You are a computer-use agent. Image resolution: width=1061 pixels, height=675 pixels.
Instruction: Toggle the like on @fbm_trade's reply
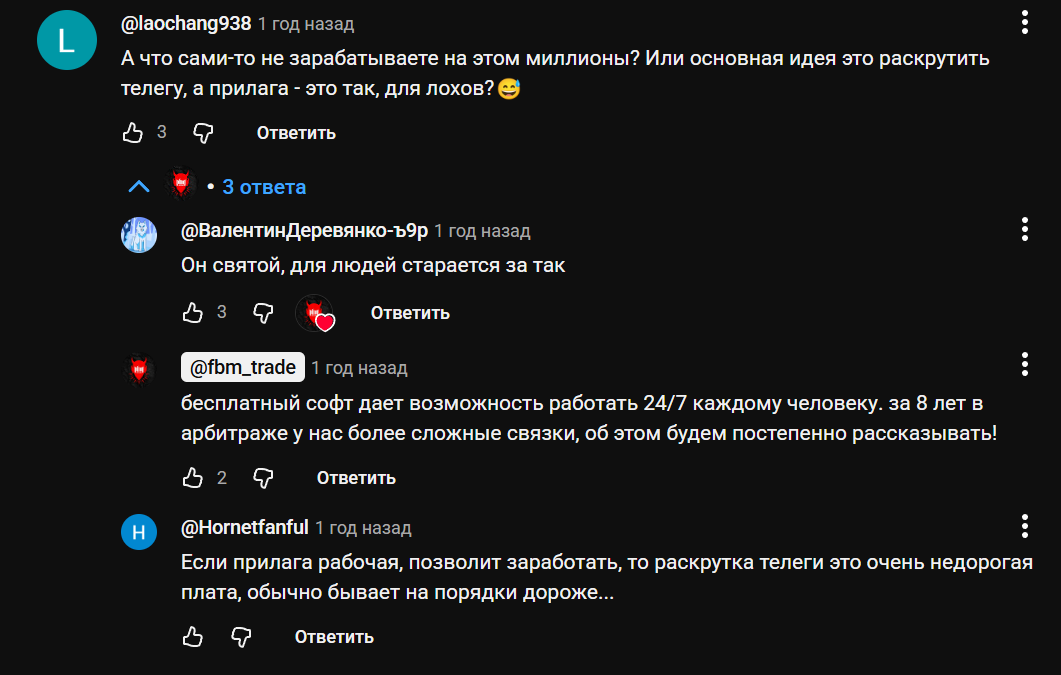191,478
